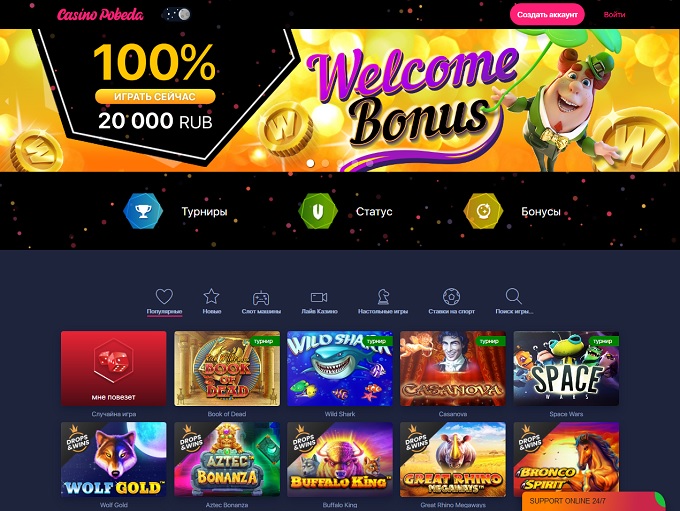Open the Book of Dead game thumbnail

(x=227, y=368)
